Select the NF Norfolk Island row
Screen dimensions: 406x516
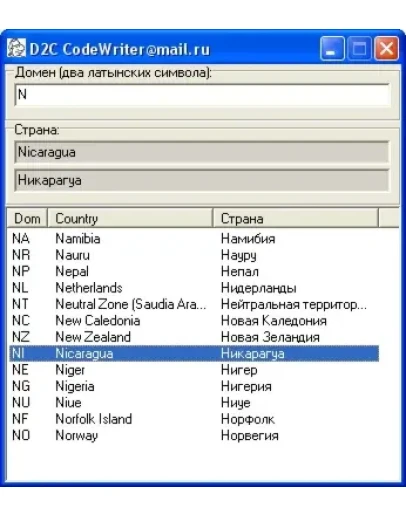194,419
